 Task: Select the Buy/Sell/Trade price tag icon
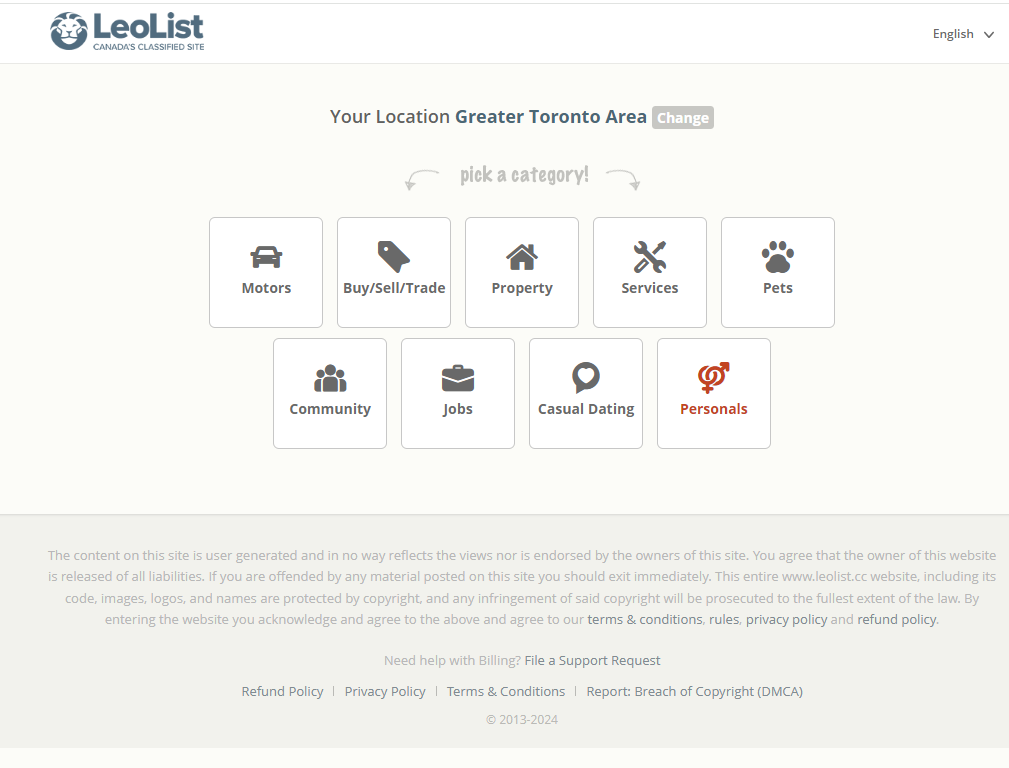click(394, 257)
